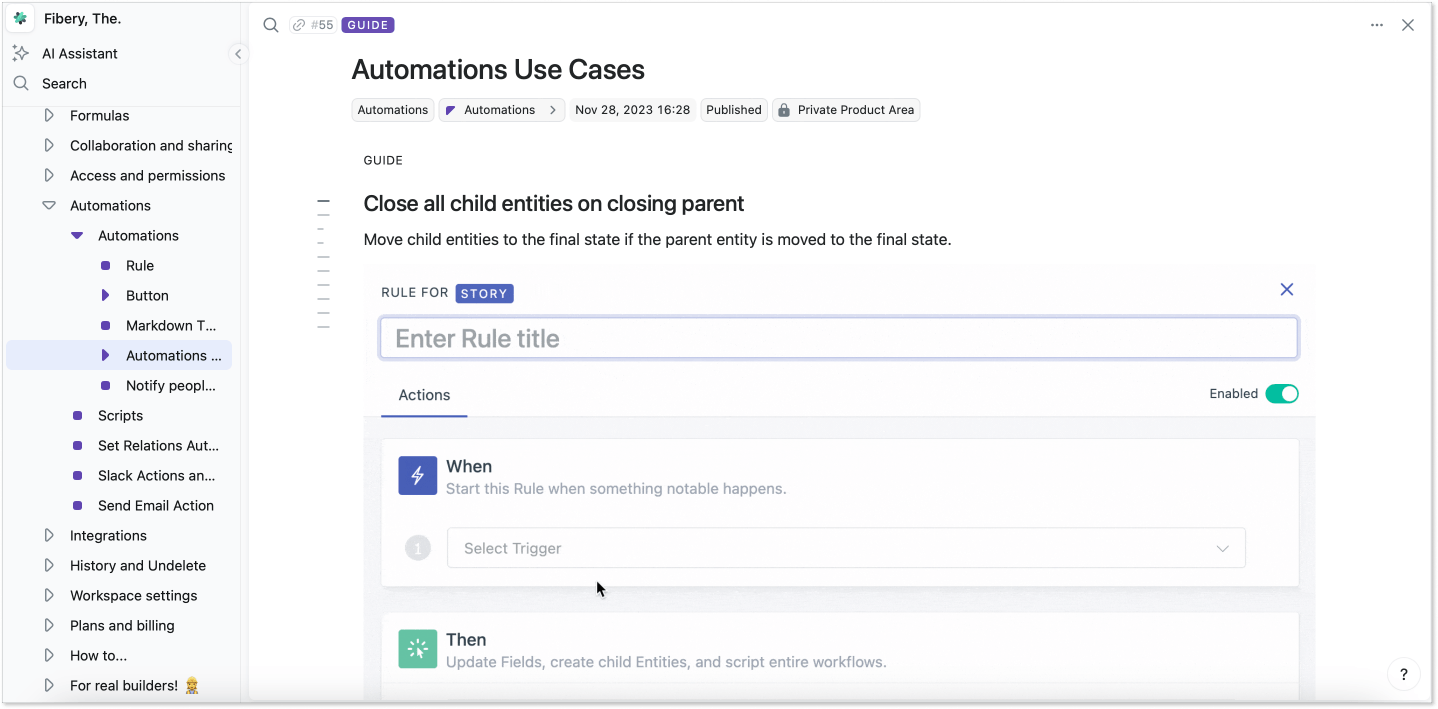
Task: Open Set Relations Aut... in sidebar
Action: [158, 446]
